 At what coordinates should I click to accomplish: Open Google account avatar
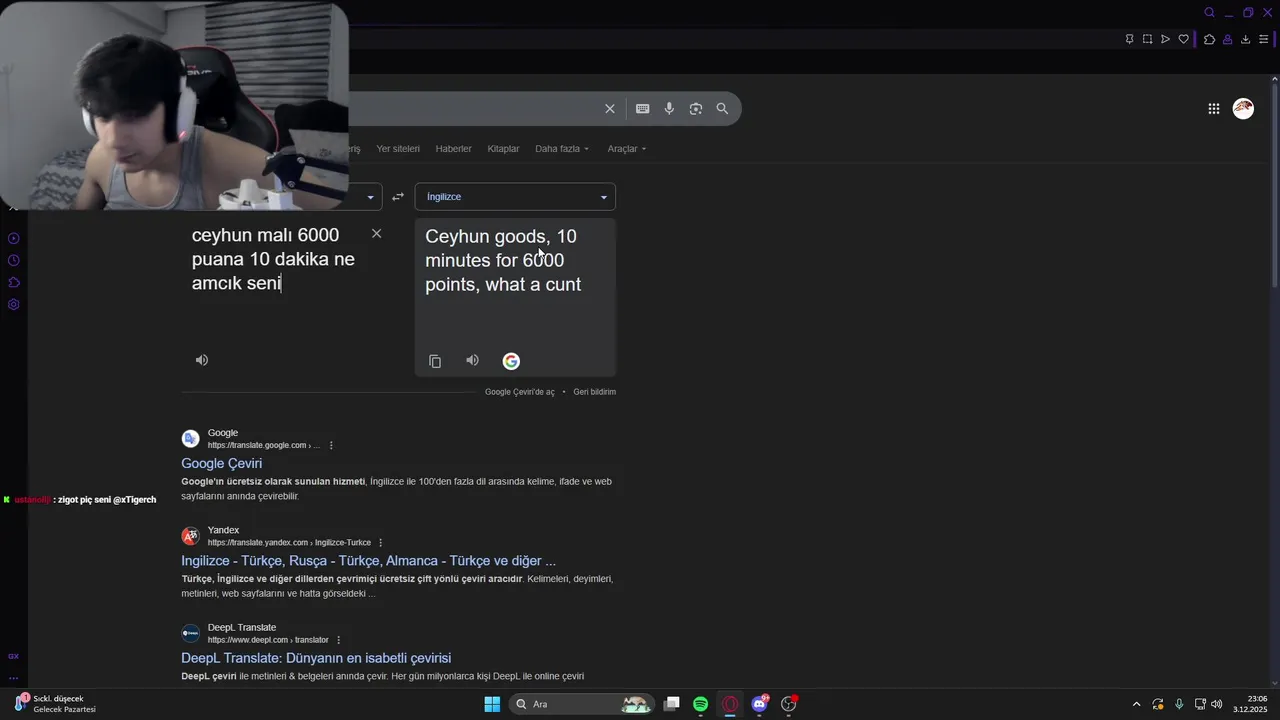tap(1243, 109)
